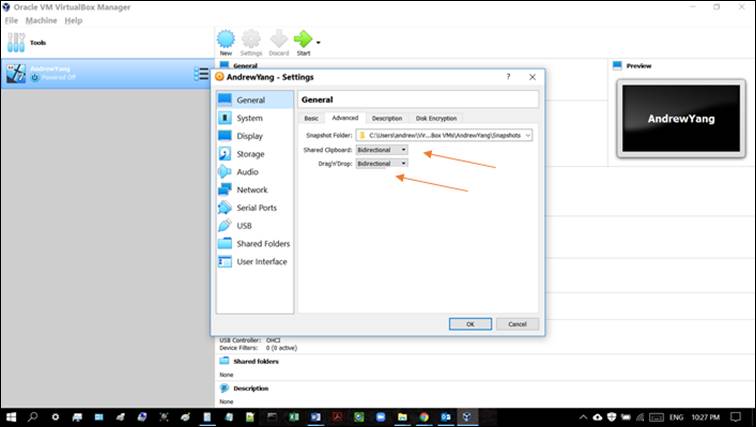
Task: Click the Description section header
Action: pos(251,388)
